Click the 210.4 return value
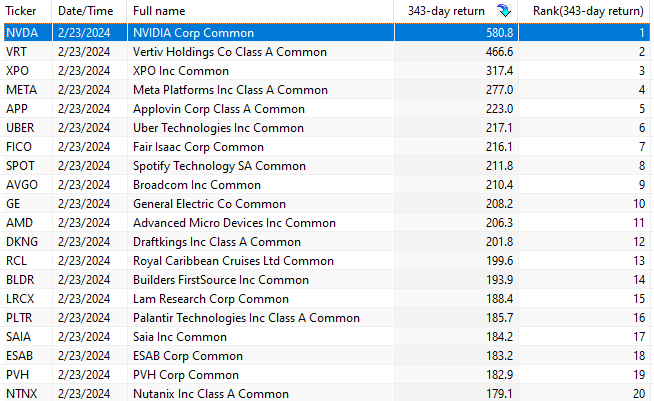The image size is (654, 401). point(499,185)
